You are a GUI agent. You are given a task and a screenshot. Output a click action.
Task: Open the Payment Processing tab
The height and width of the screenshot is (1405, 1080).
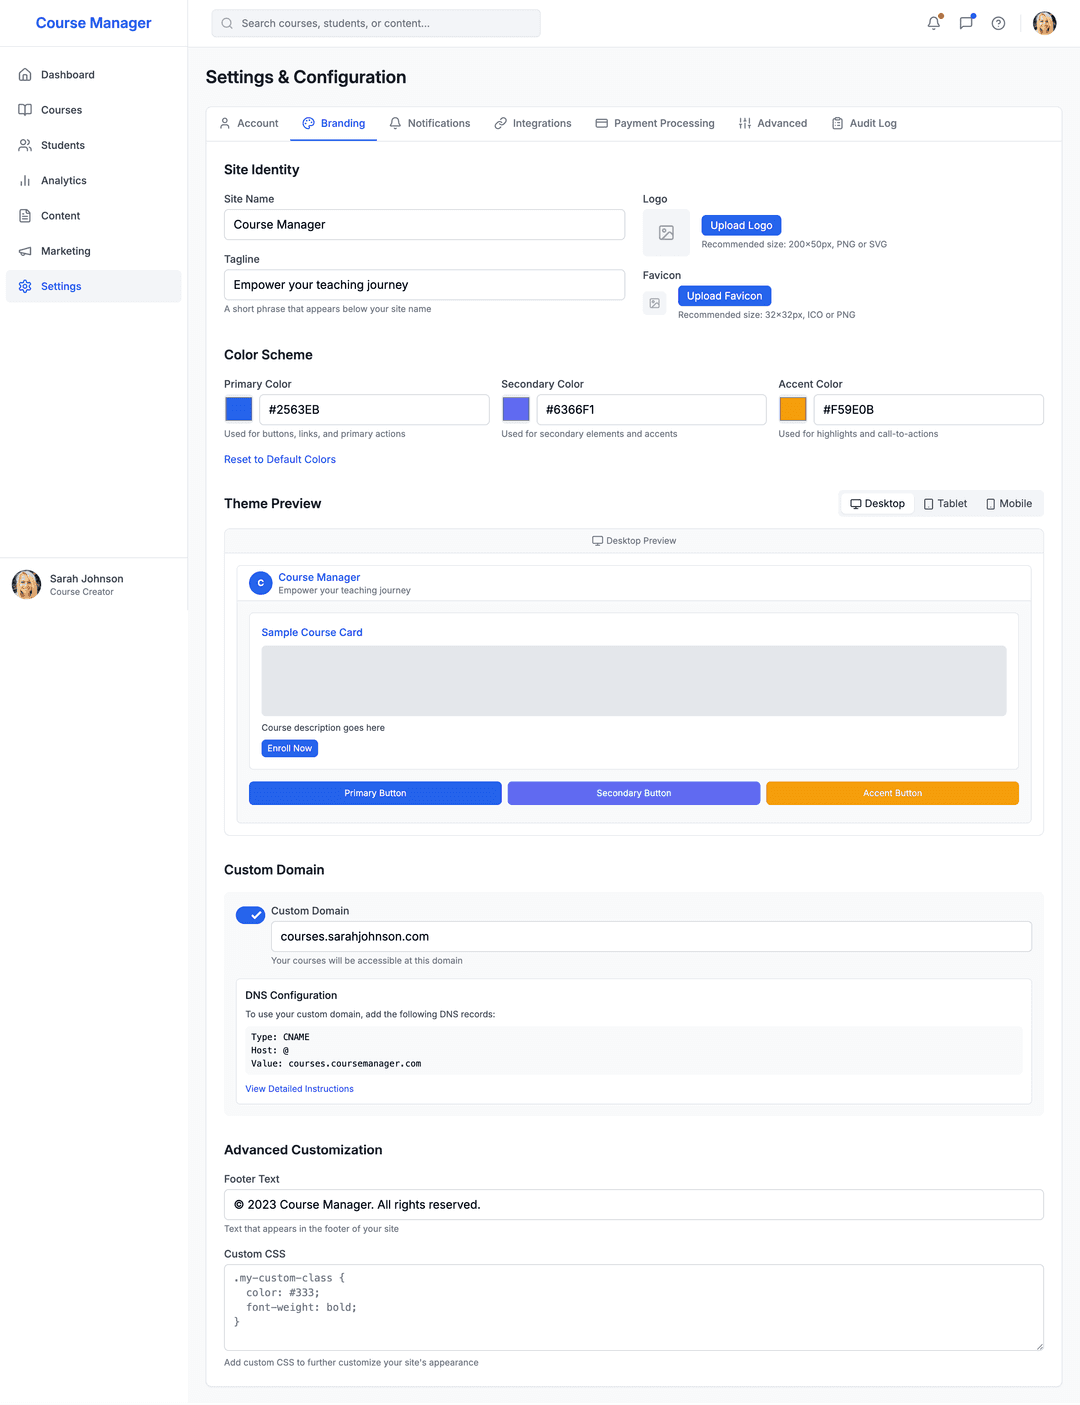coord(655,124)
